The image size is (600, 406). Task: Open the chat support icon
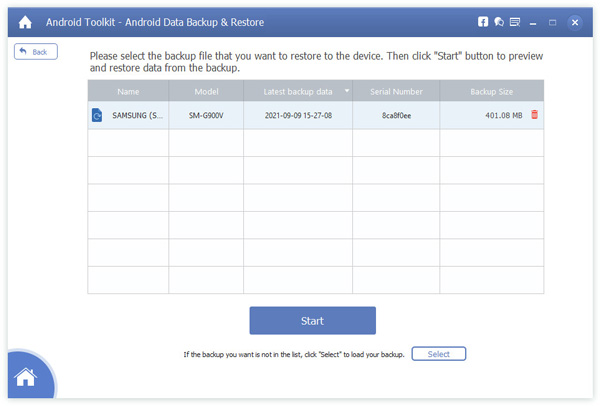[x=499, y=22]
